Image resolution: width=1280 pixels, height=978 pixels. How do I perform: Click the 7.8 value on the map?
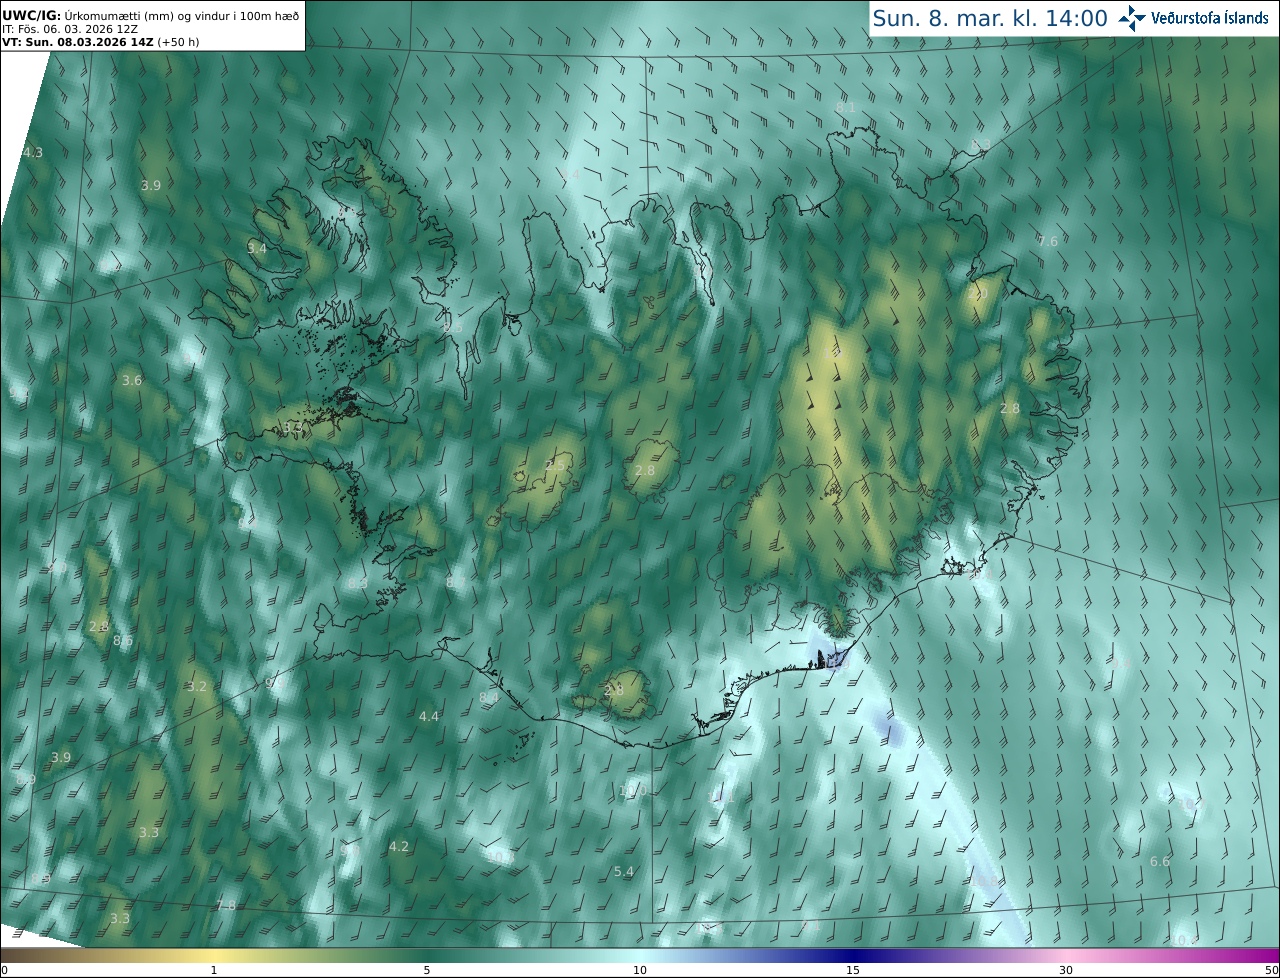[227, 906]
